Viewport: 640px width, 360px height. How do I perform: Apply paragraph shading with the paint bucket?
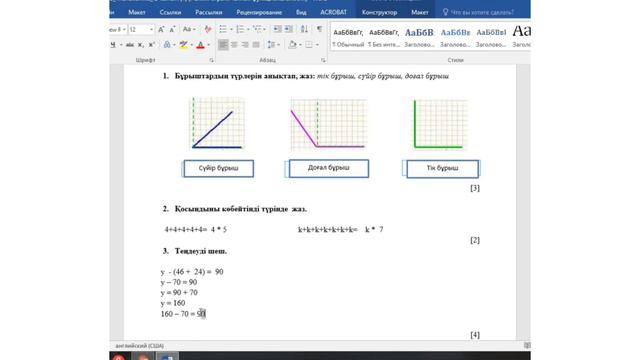292,44
